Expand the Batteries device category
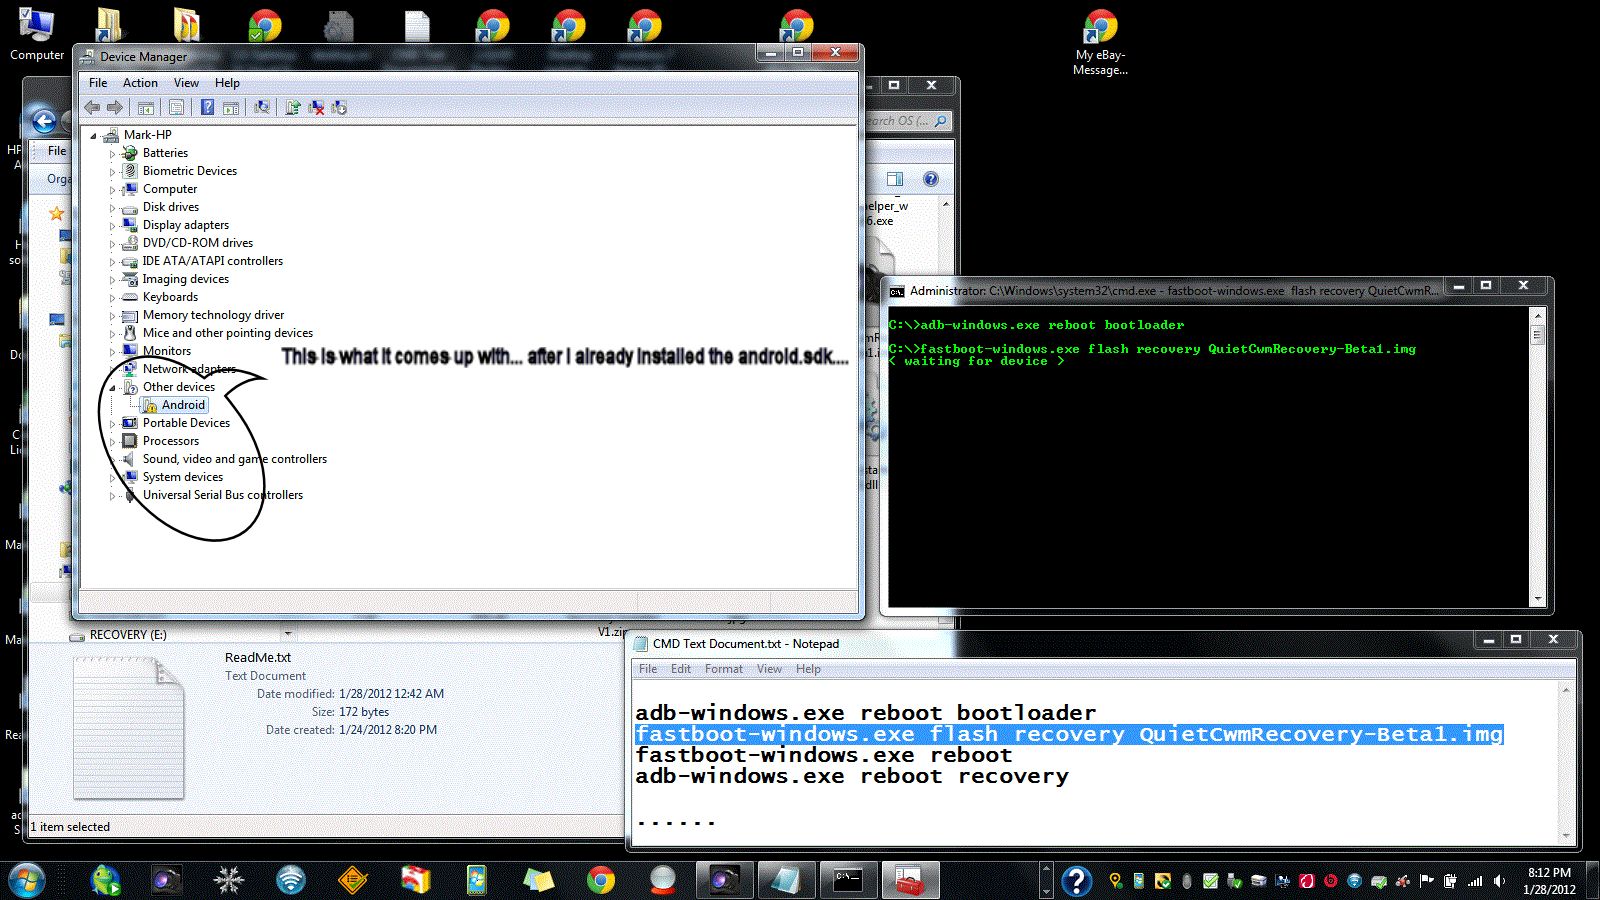The height and width of the screenshot is (900, 1600). point(112,154)
